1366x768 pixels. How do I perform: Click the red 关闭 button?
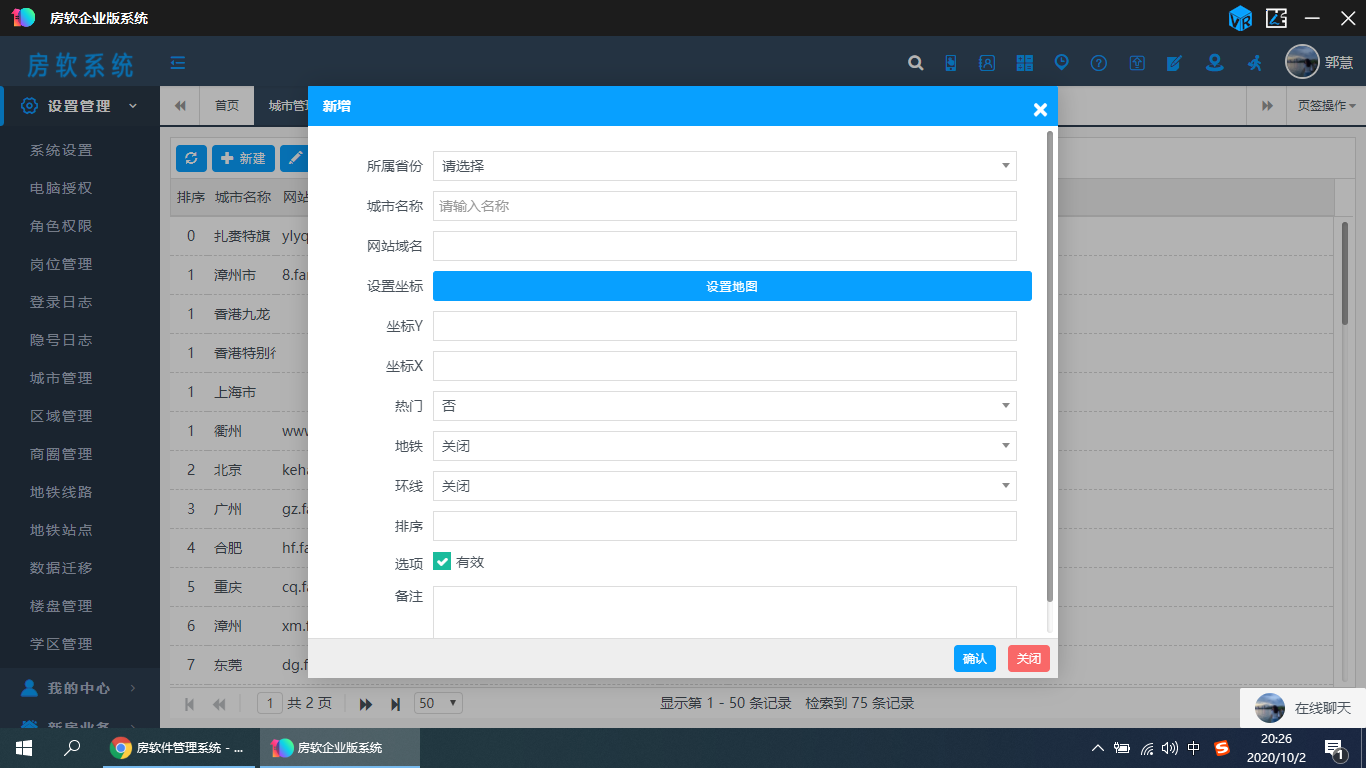(1029, 658)
